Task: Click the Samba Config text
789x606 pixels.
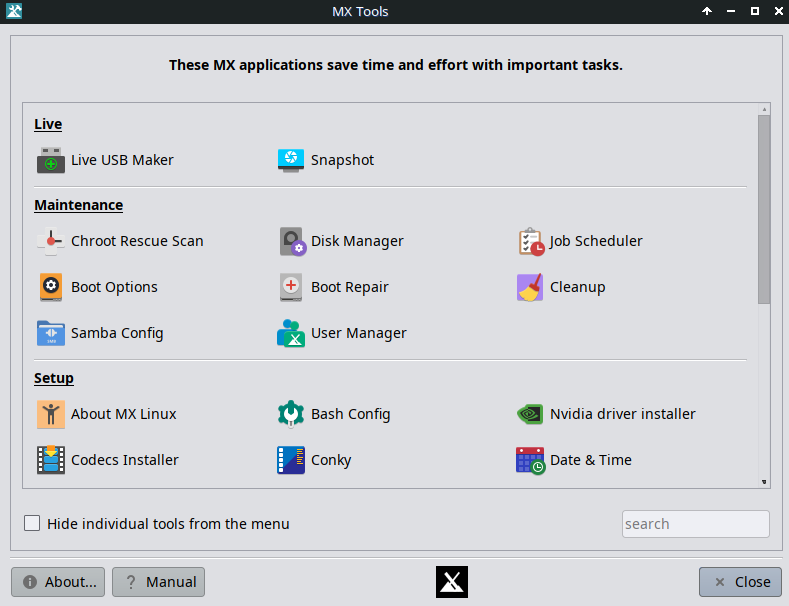Action: coord(117,333)
